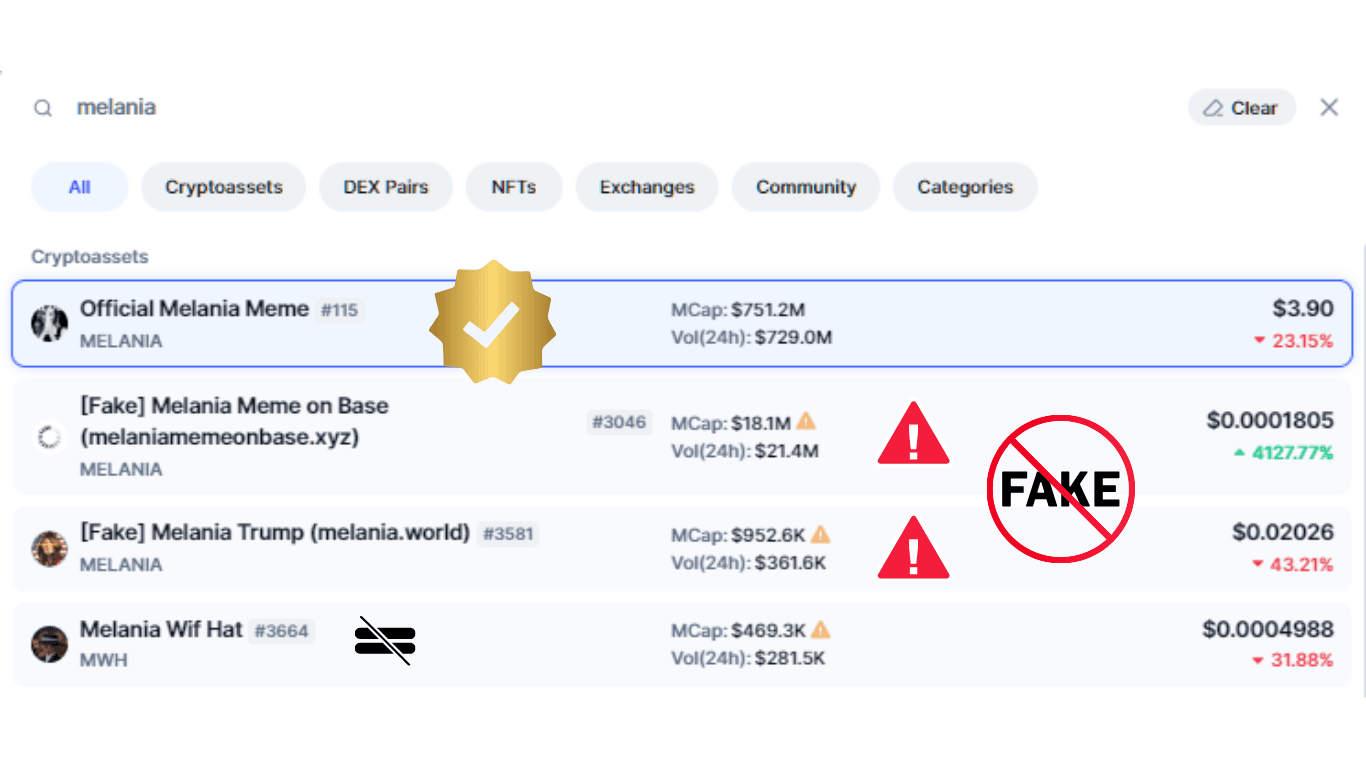Switch to the DEX Pairs filter tab
The height and width of the screenshot is (768, 1366).
[x=386, y=187]
